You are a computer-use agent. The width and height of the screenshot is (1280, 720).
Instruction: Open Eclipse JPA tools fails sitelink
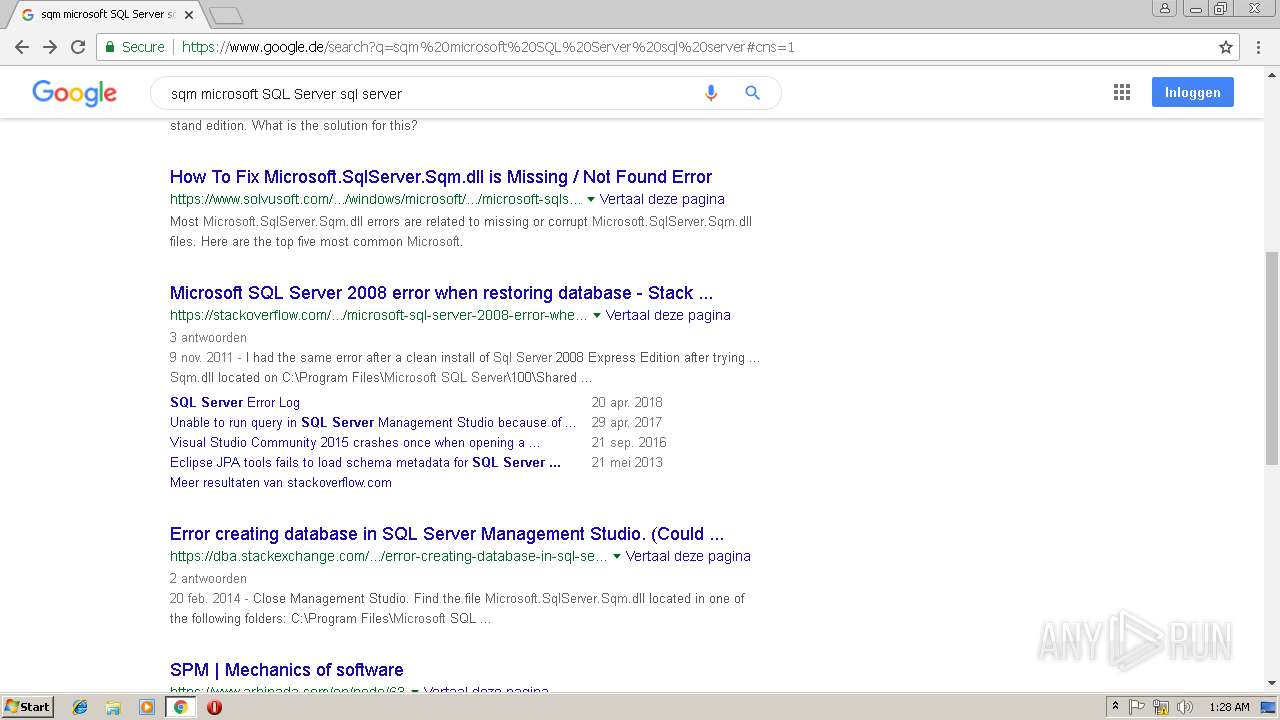pyautogui.click(x=365, y=462)
